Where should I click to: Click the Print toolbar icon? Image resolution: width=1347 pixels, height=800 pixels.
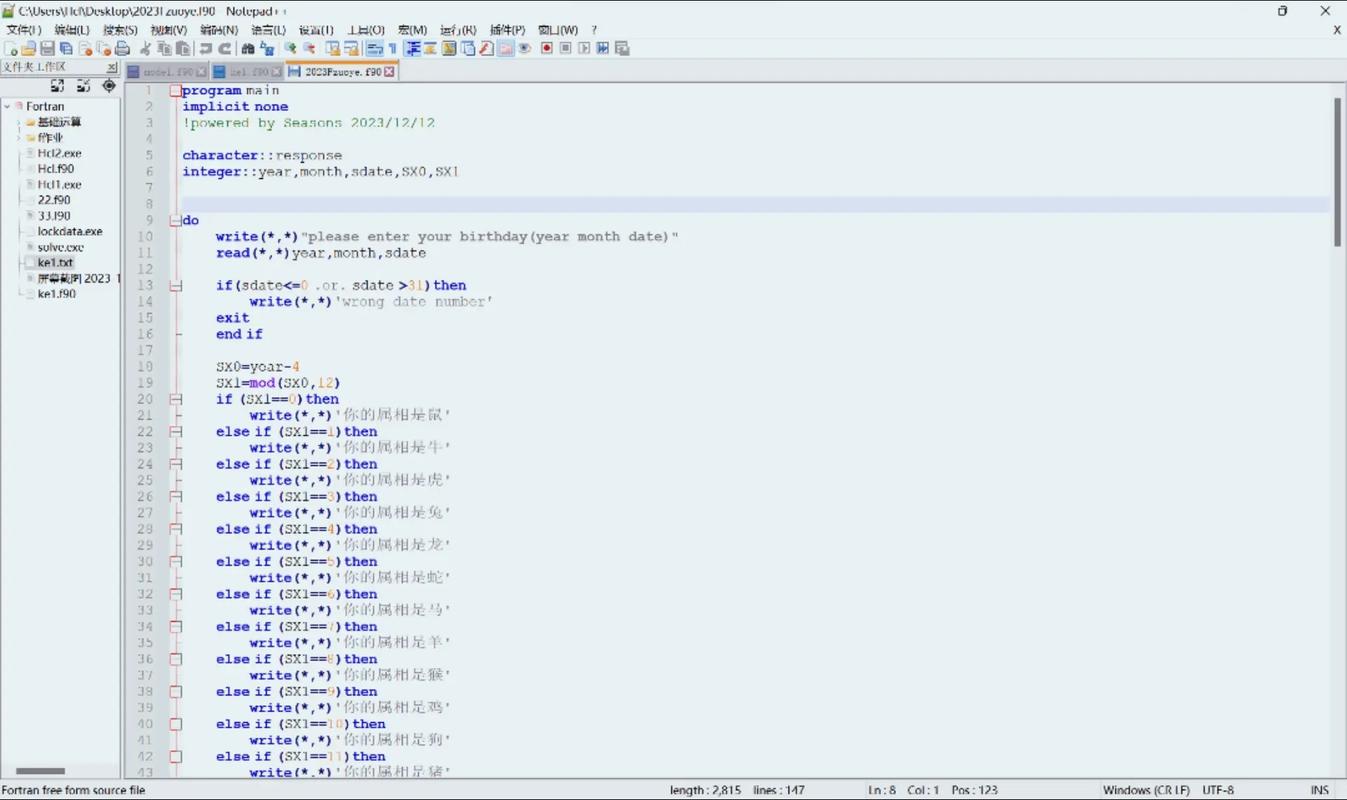click(122, 48)
